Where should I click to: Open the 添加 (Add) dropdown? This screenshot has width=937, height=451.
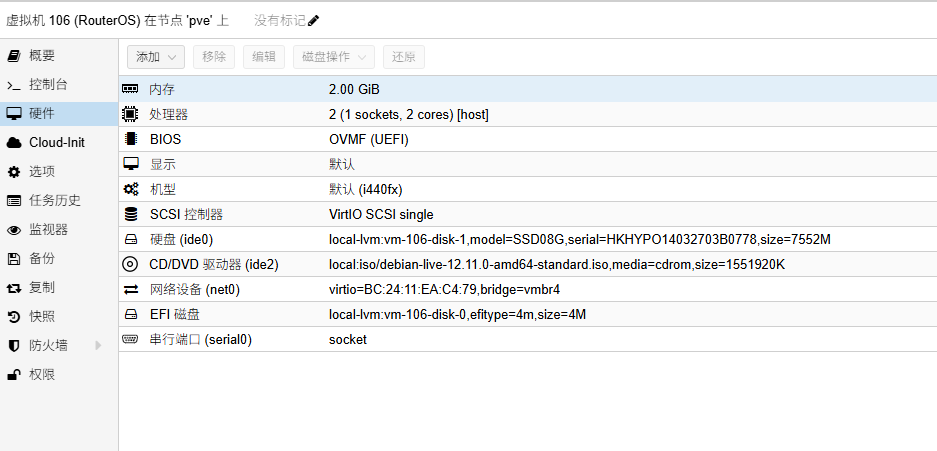(x=156, y=57)
